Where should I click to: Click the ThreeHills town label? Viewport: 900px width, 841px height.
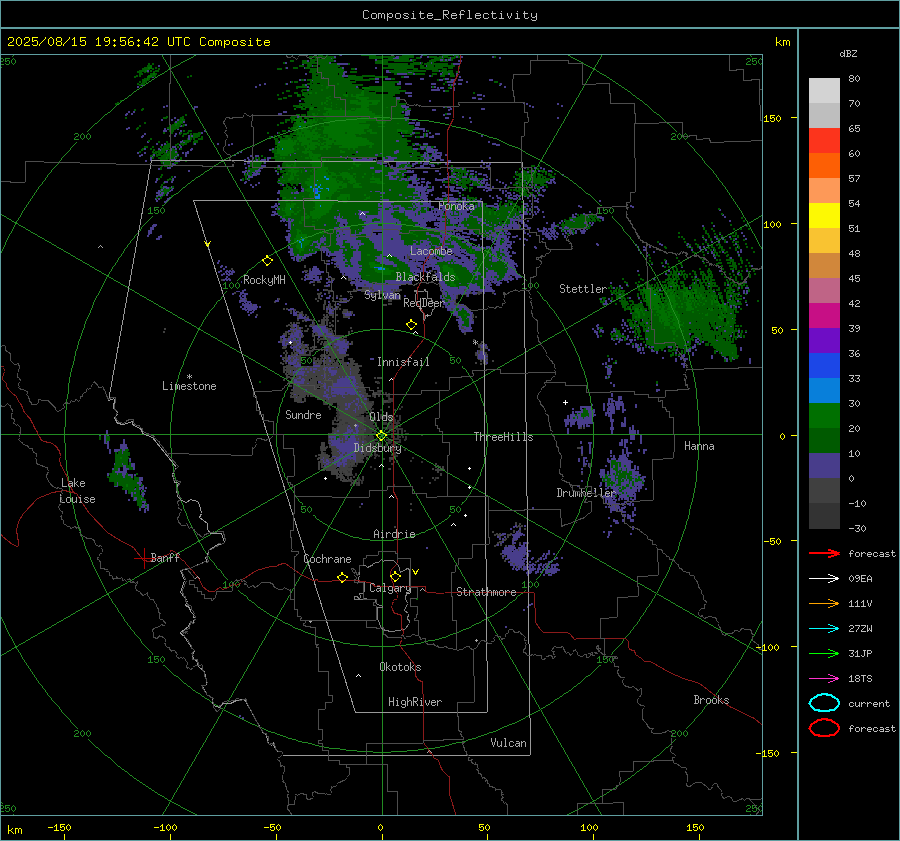pyautogui.click(x=503, y=437)
